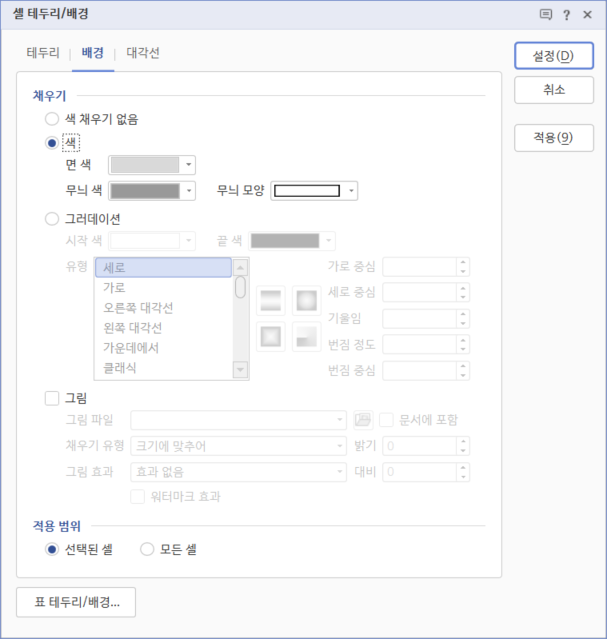
Task: Click the 시작 색 white swatch
Action: click(145, 240)
